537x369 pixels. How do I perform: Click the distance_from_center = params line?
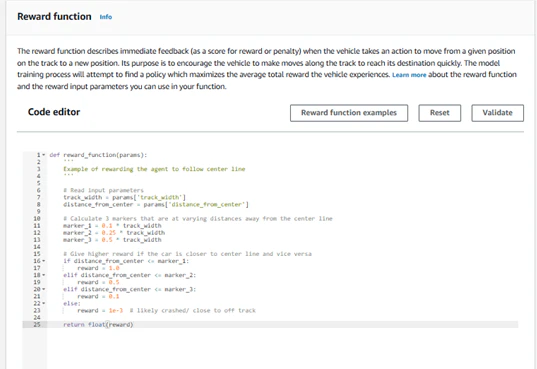[156, 205]
